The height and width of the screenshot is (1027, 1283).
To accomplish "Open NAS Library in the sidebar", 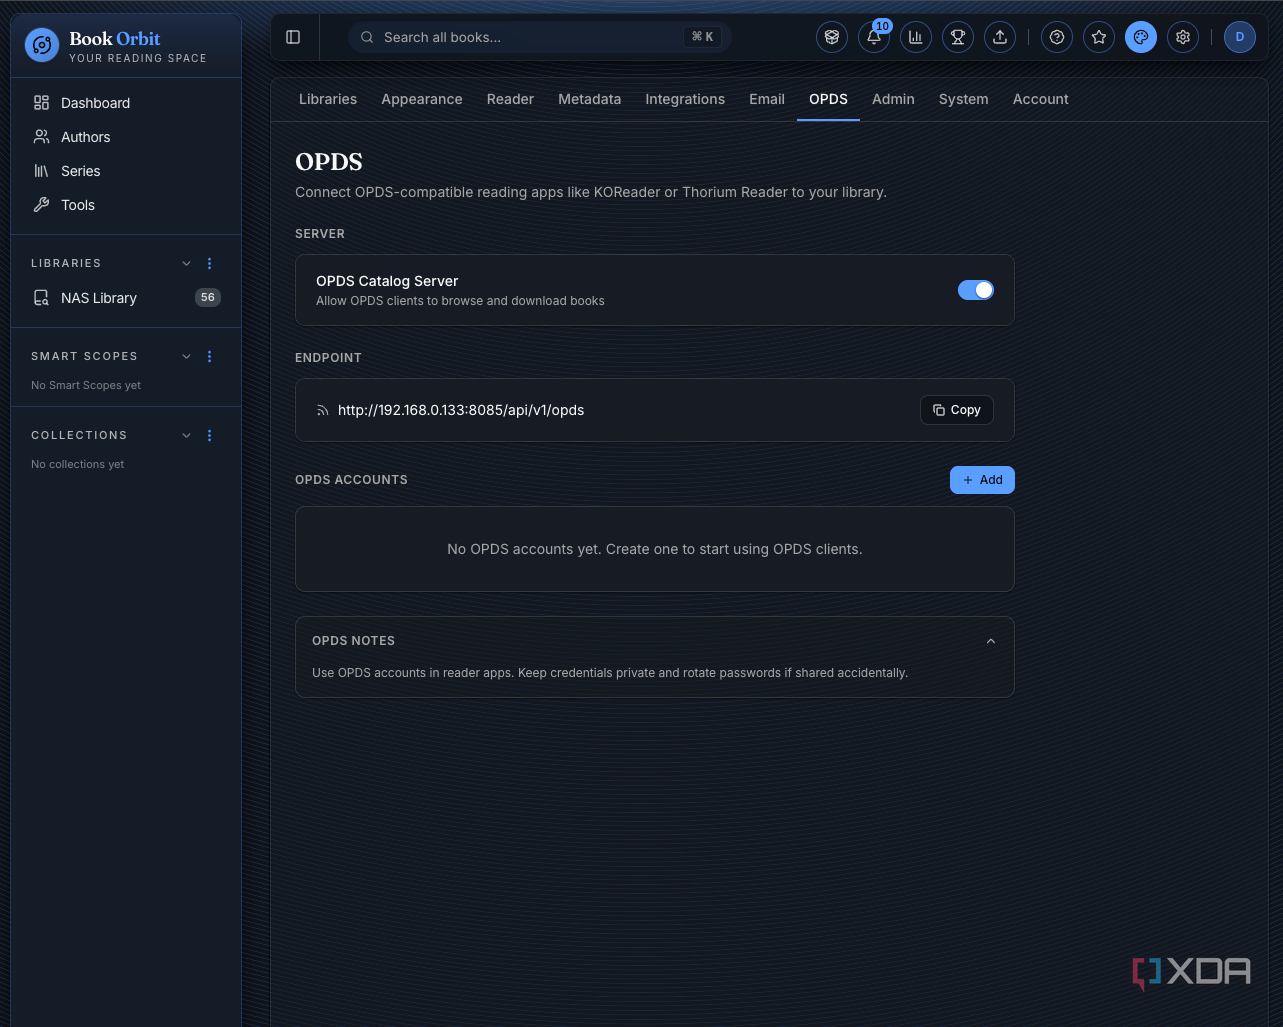I will pos(126,298).
